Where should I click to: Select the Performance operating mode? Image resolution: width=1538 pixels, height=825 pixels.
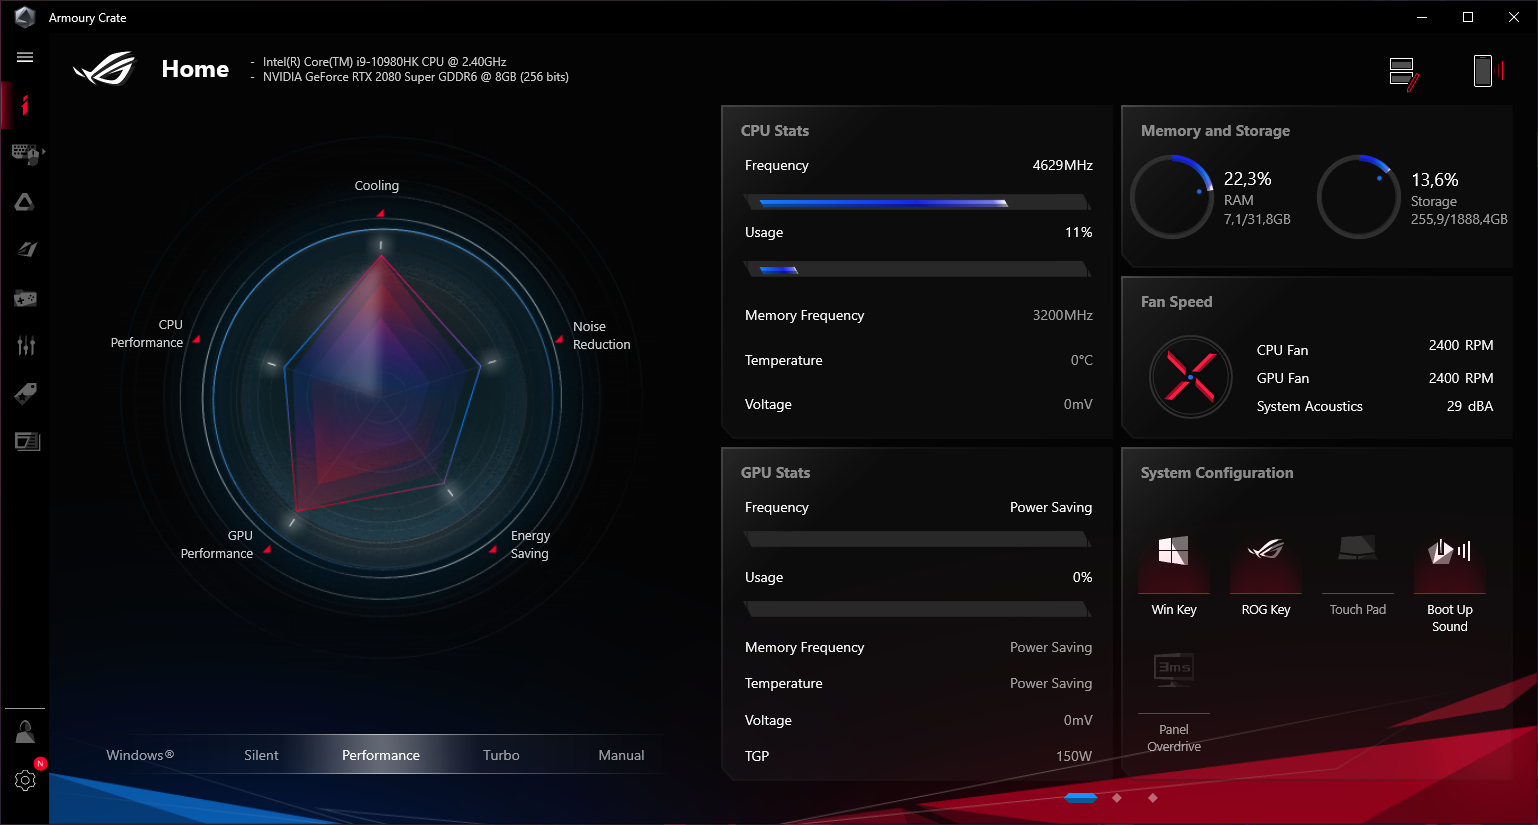point(381,755)
